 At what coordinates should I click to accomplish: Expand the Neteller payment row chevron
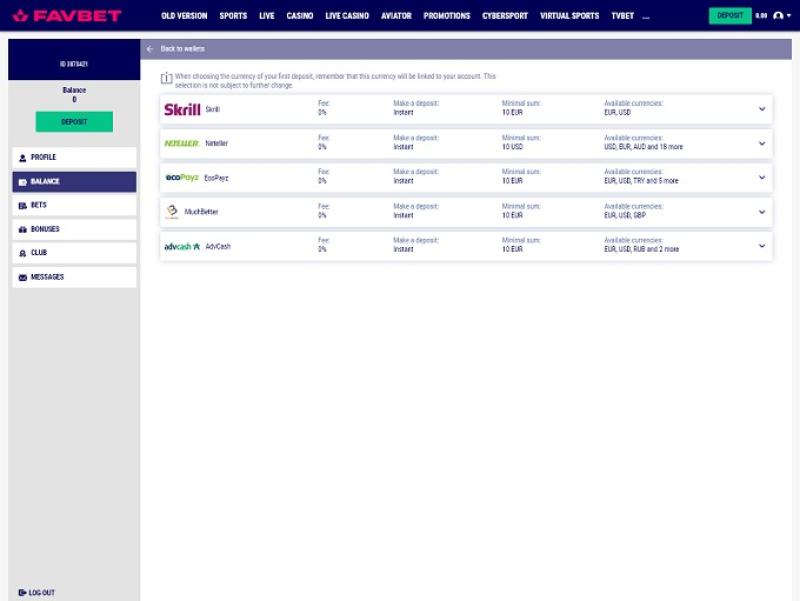(x=762, y=143)
